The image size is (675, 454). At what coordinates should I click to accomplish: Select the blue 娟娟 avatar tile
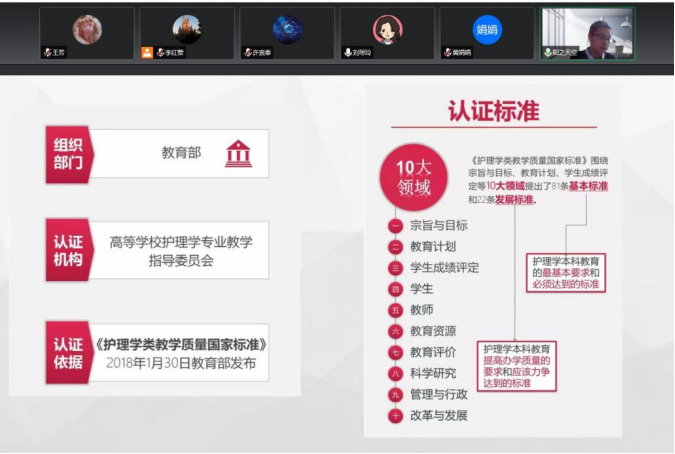[x=487, y=32]
